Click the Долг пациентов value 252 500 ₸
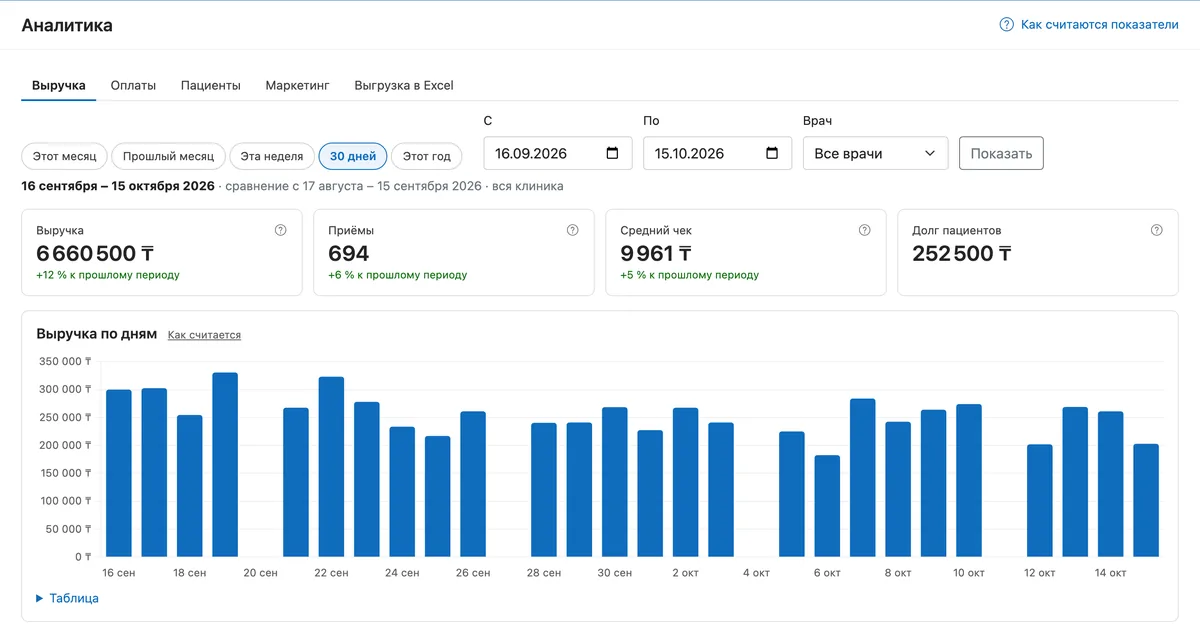This screenshot has width=1200, height=636. [x=962, y=254]
